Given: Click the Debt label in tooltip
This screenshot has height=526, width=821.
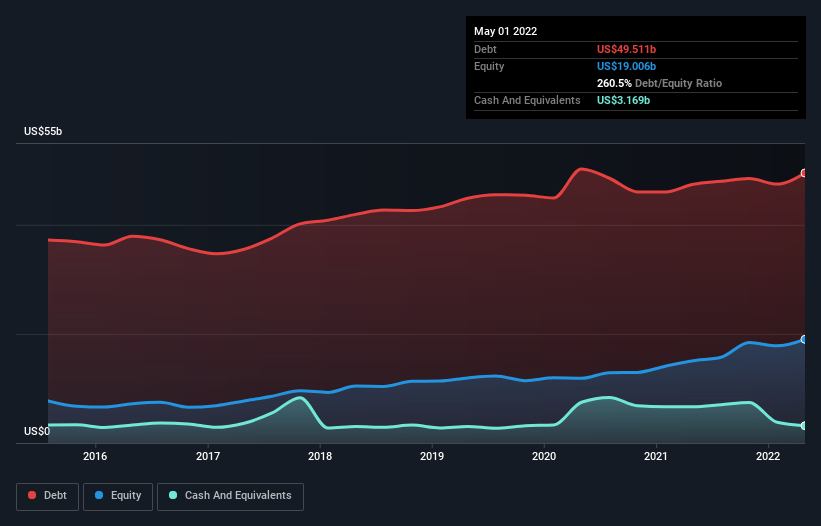Looking at the screenshot, I should click(485, 49).
